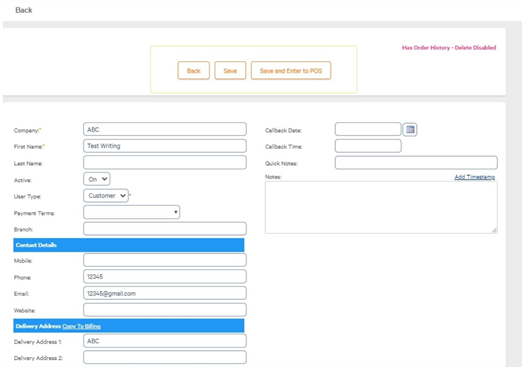This screenshot has width=522, height=367.
Task: Select the Branch input field
Action: [165, 229]
